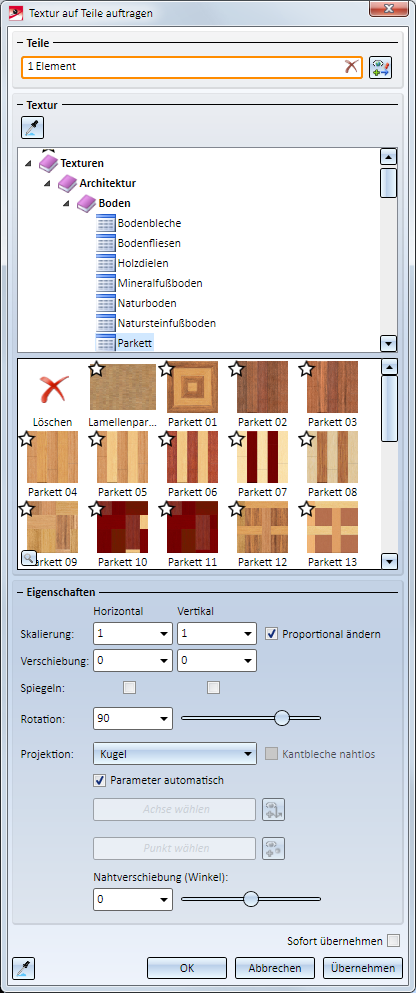Toggle favorite star on Parkett 07
Viewport: 416px width, 993px height.
[x=236, y=438]
